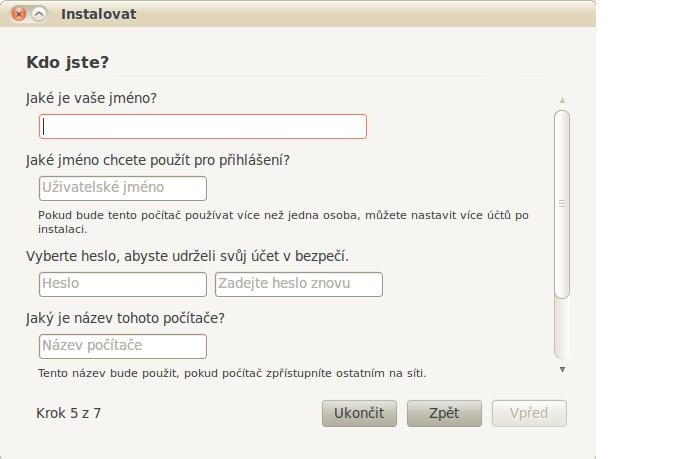Go back with the Zpět button

(x=444, y=413)
